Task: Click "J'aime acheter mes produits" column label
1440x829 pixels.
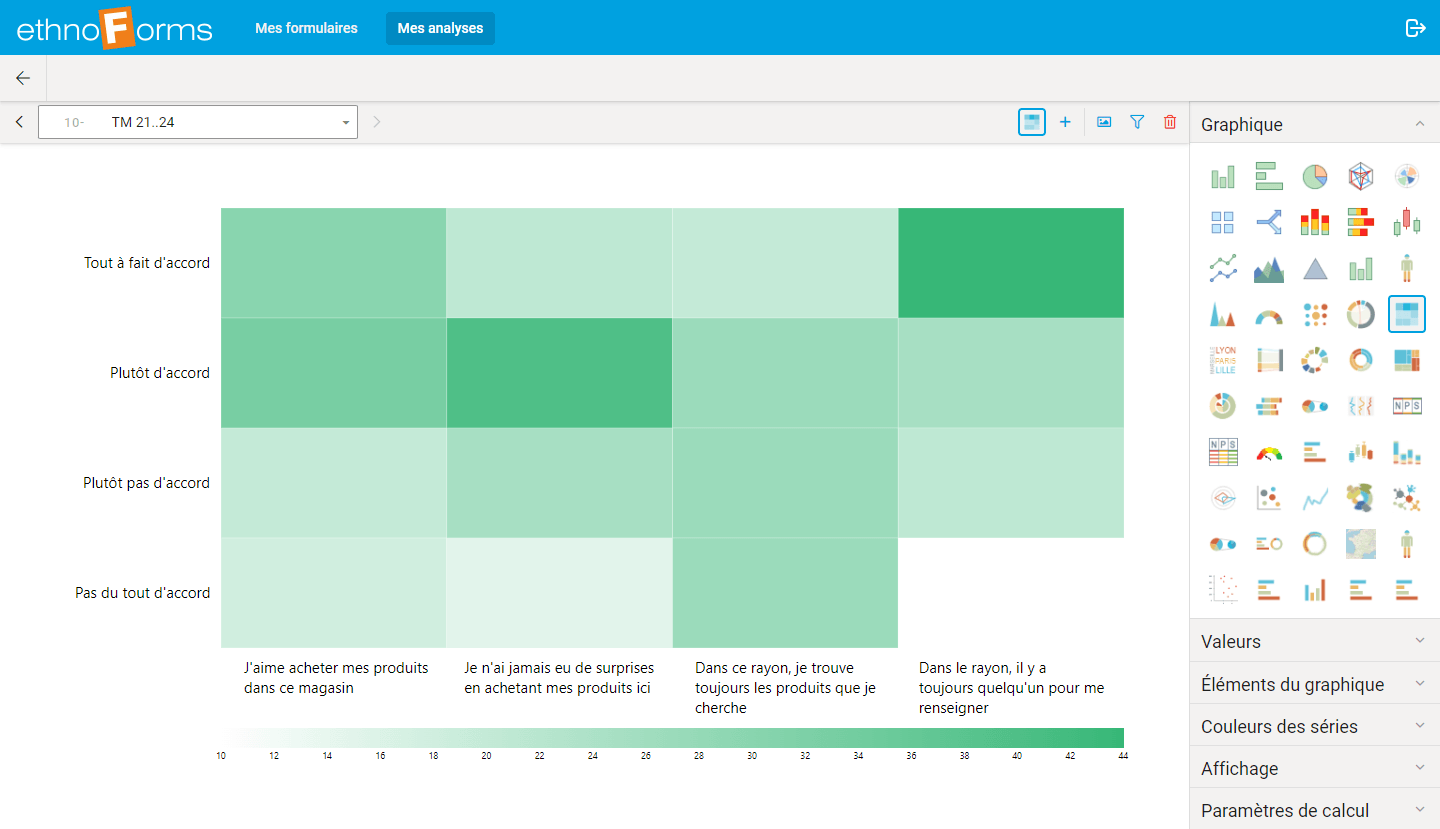Action: click(x=336, y=678)
